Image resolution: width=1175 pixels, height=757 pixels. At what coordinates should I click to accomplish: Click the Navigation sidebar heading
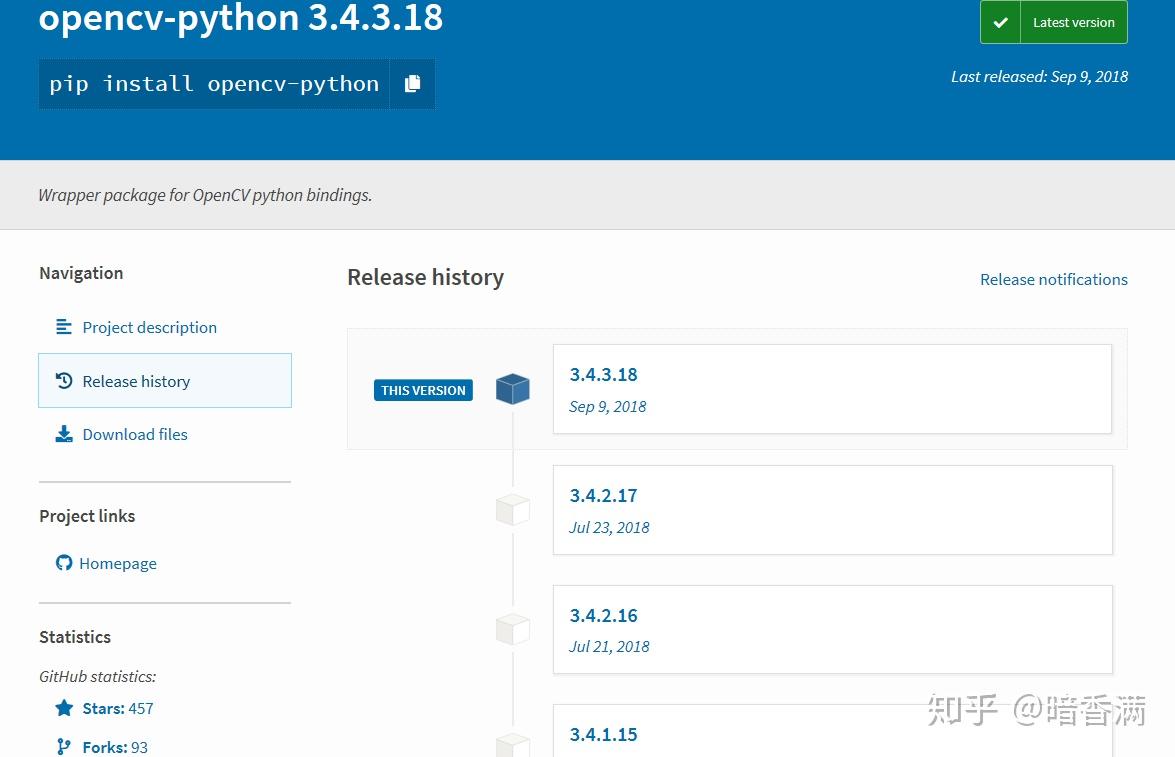pyautogui.click(x=81, y=274)
